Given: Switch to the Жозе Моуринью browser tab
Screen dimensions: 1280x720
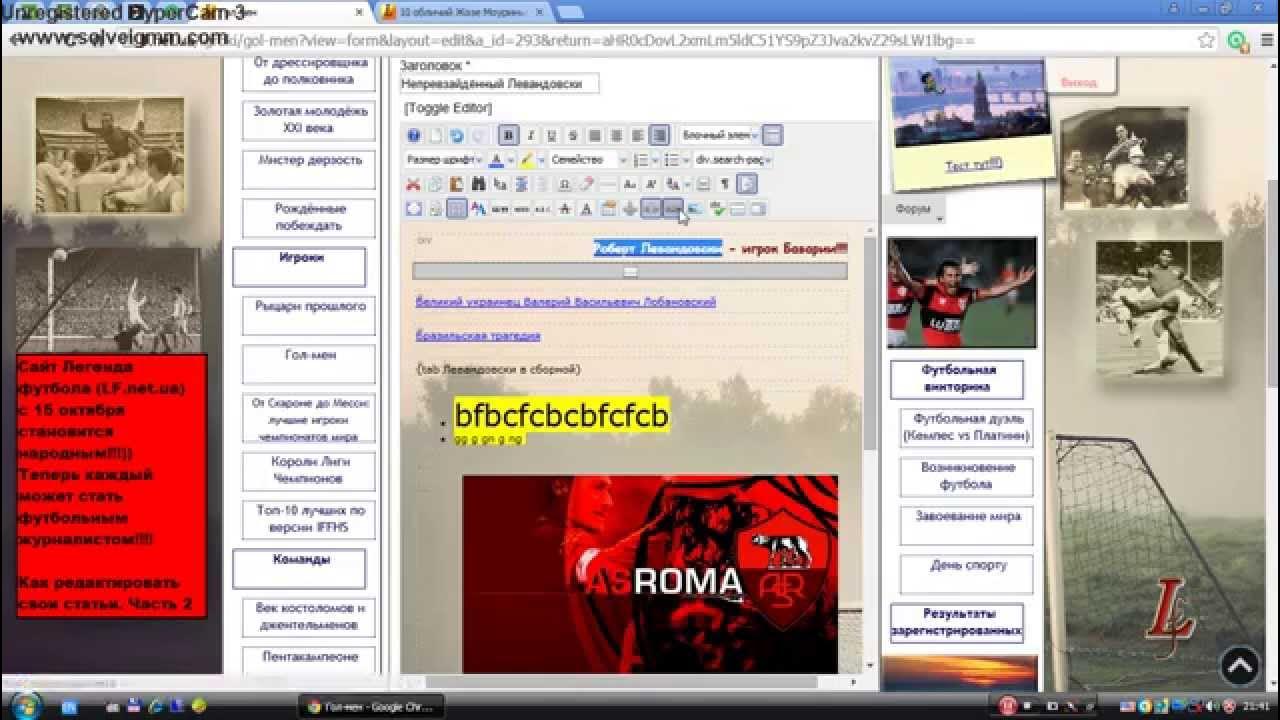Looking at the screenshot, I should [460, 12].
